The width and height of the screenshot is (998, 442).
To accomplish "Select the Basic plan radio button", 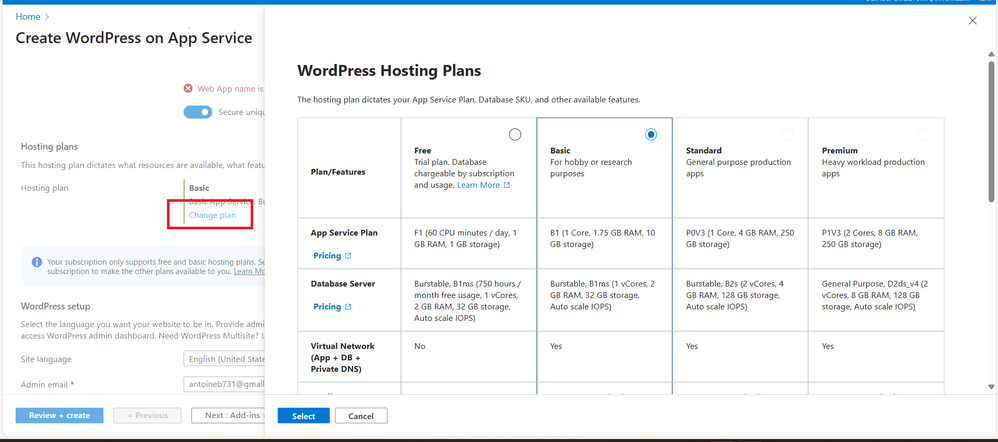I will [650, 134].
